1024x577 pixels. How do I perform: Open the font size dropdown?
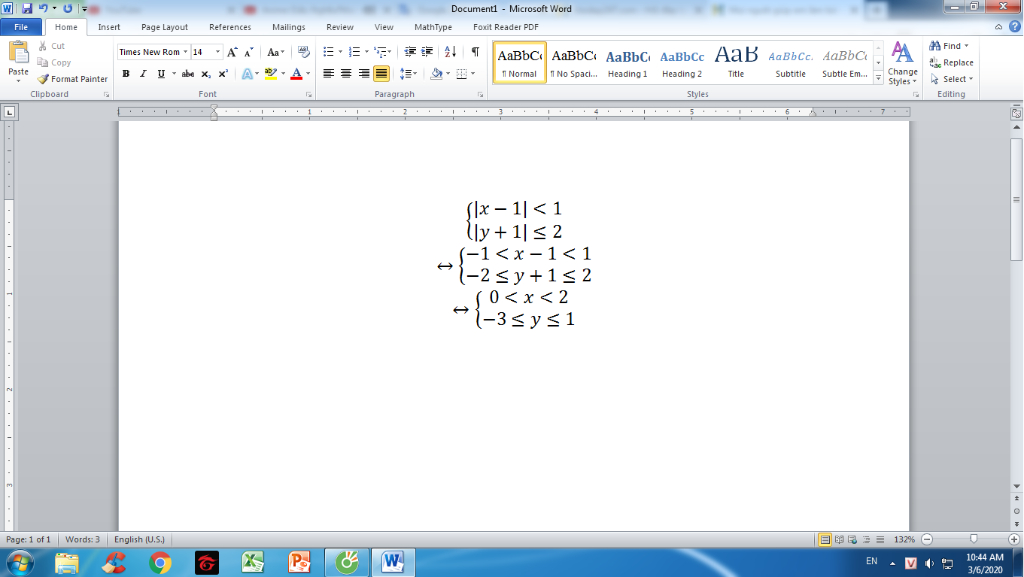pyautogui.click(x=218, y=52)
